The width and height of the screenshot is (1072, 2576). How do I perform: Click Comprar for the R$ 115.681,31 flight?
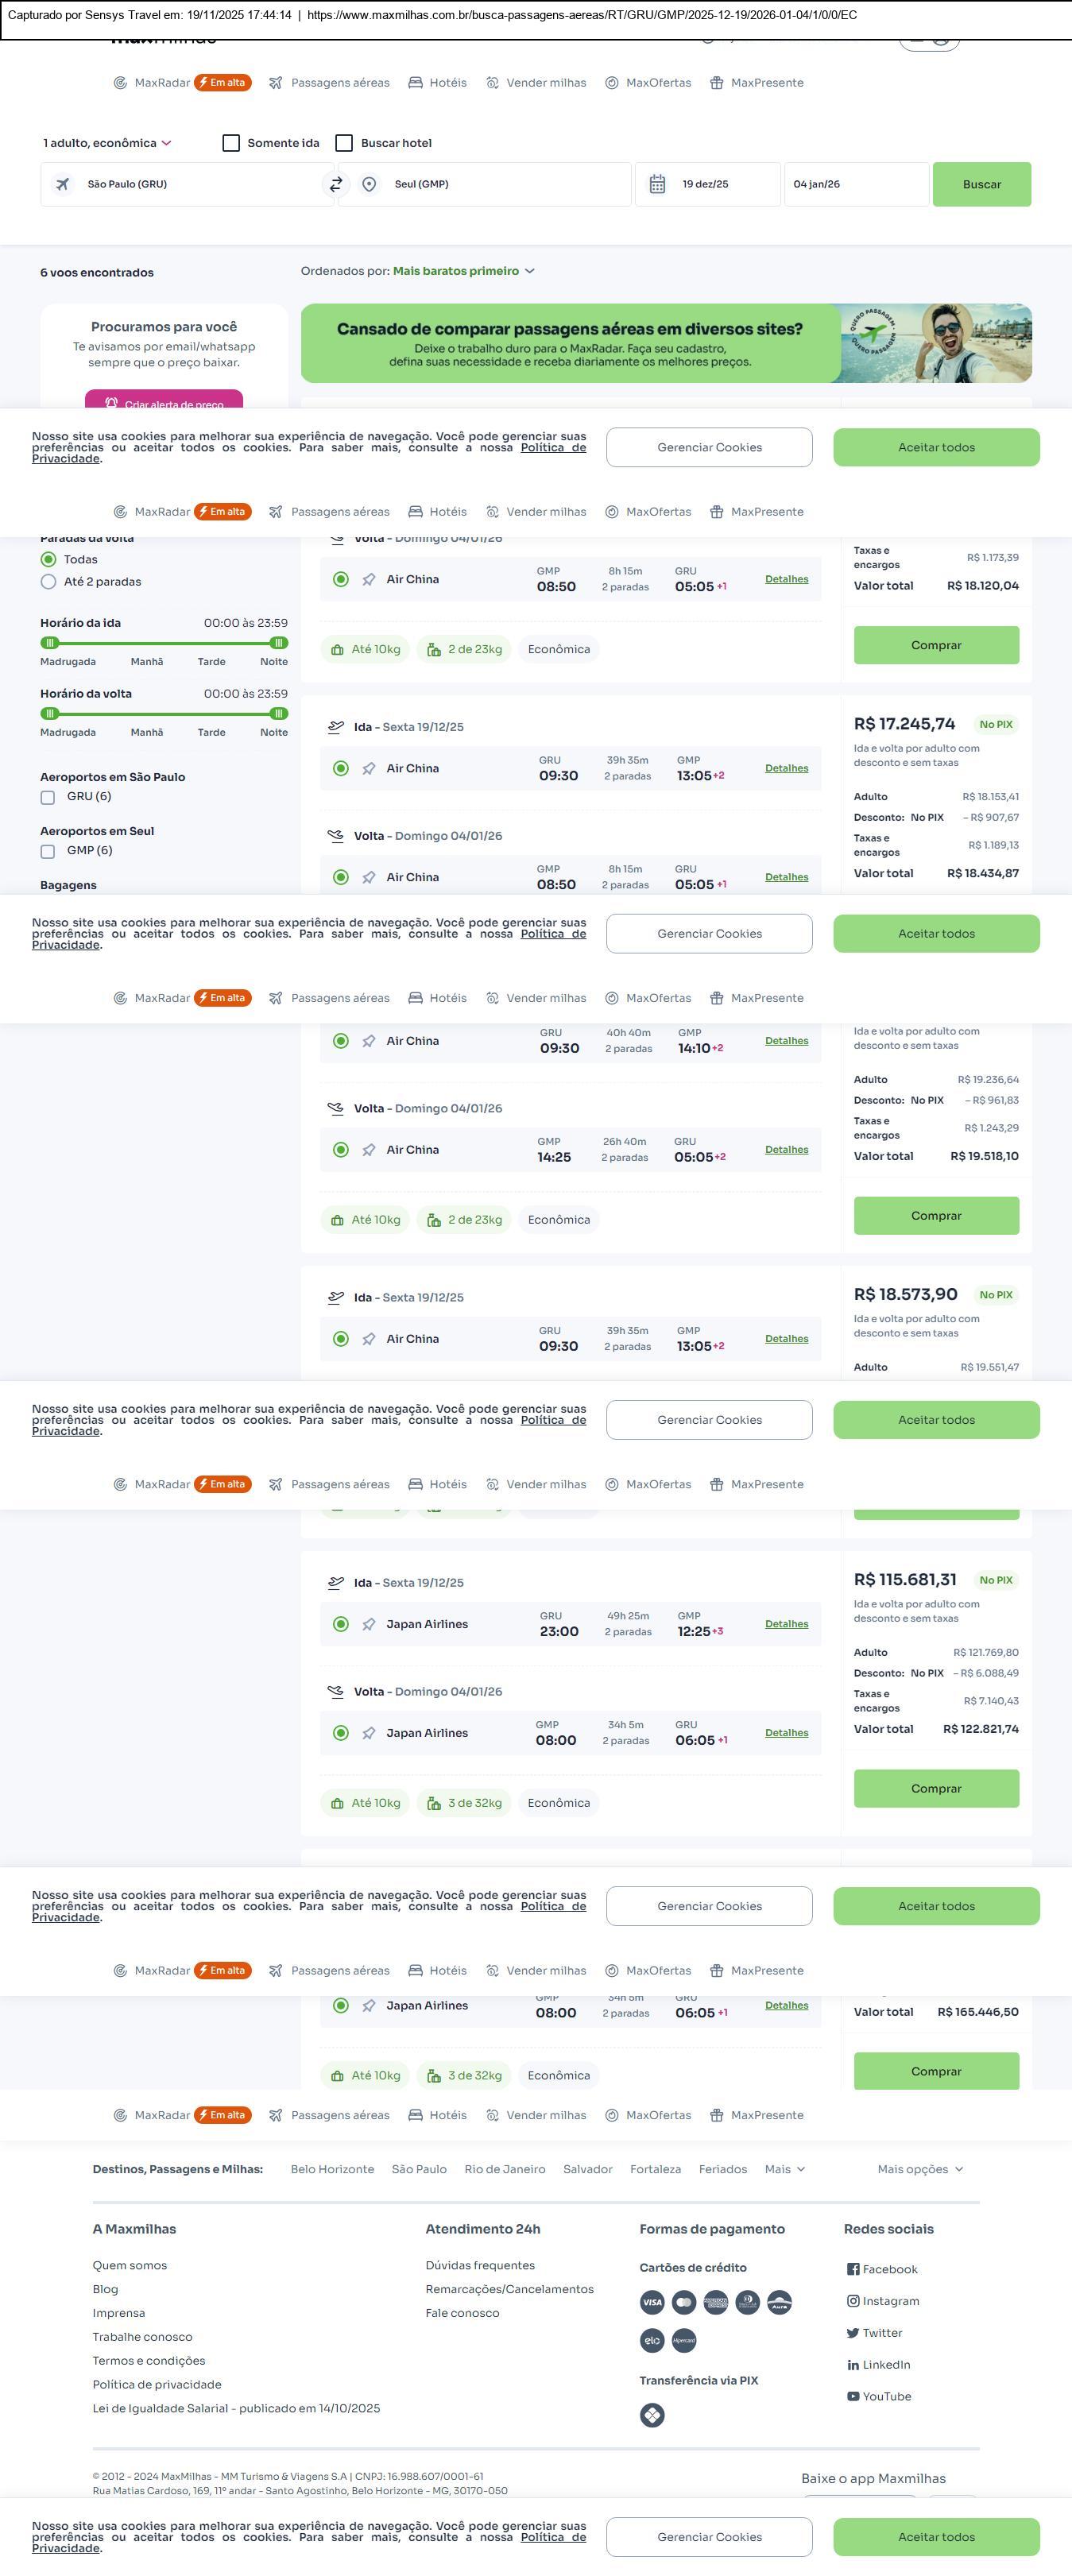pyautogui.click(x=936, y=1788)
